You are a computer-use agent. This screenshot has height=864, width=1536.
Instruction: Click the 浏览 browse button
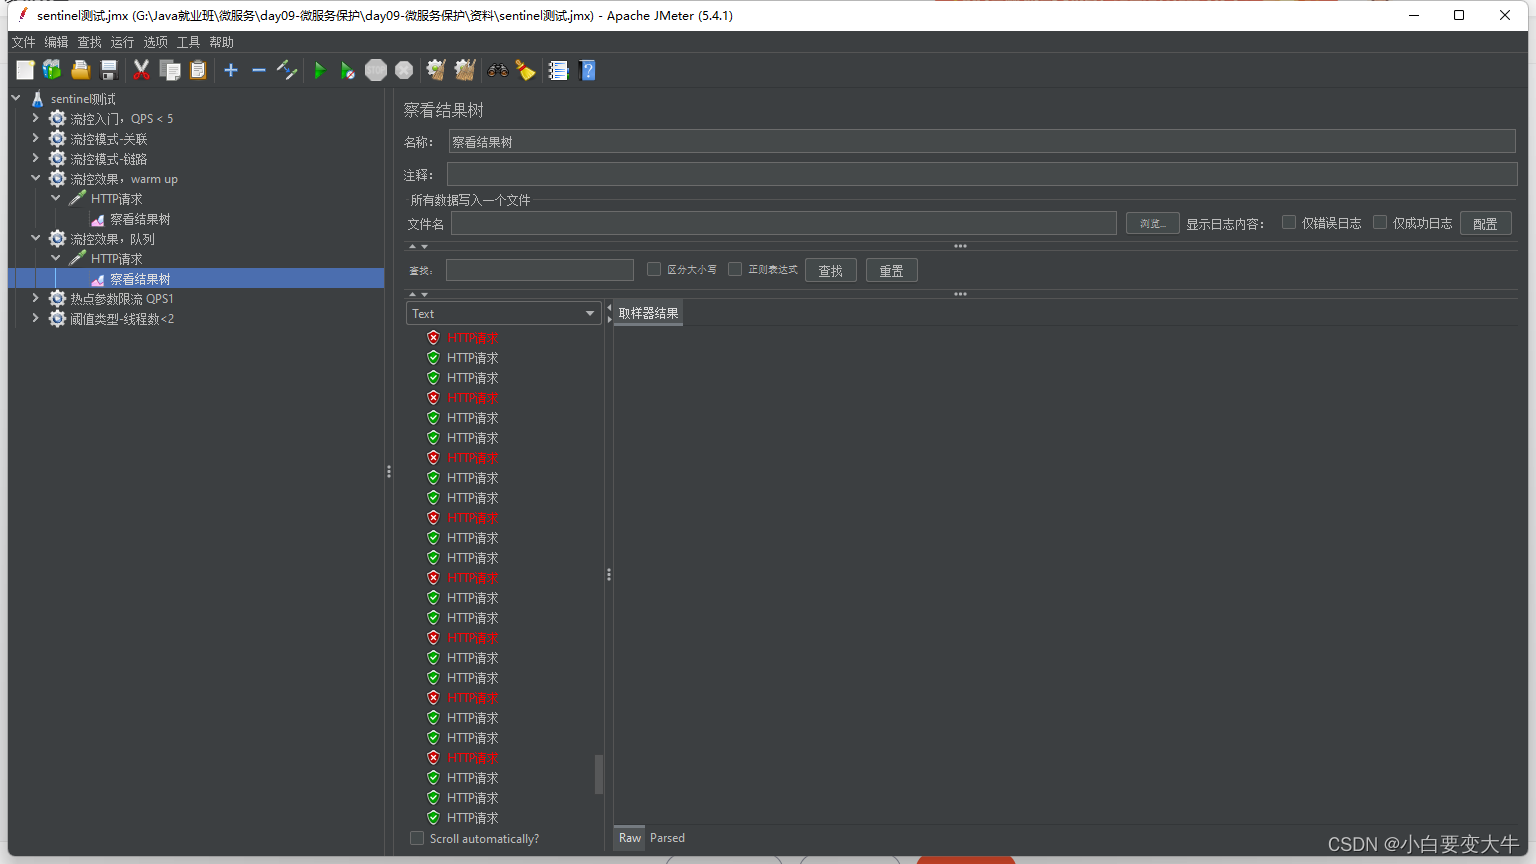[1152, 223]
